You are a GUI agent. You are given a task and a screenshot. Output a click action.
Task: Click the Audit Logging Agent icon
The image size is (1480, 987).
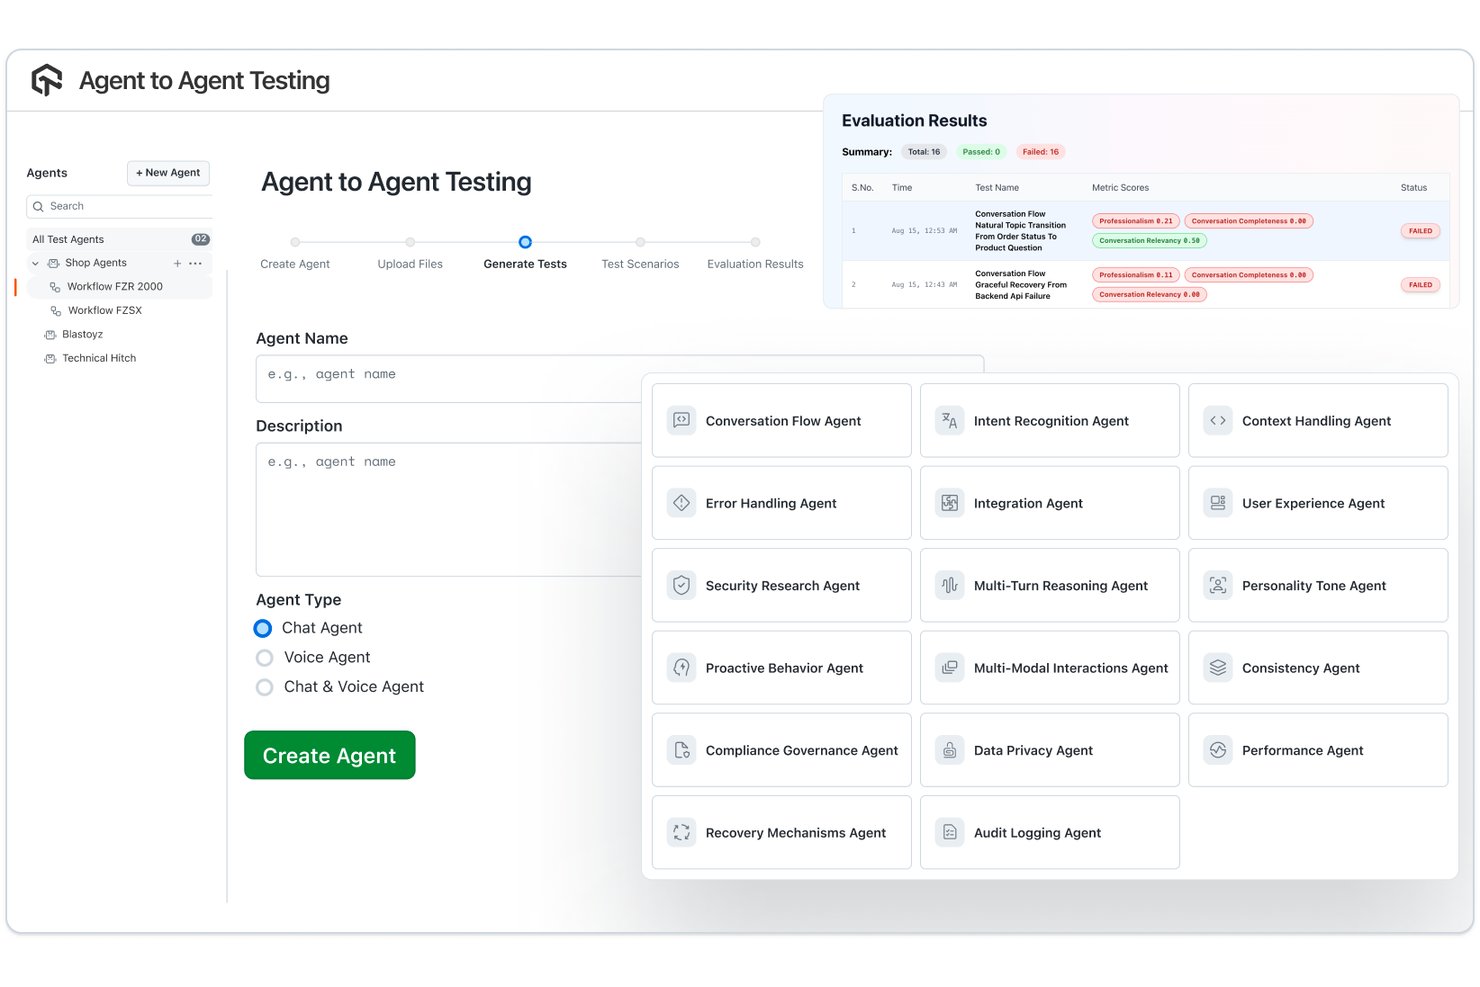(x=950, y=832)
